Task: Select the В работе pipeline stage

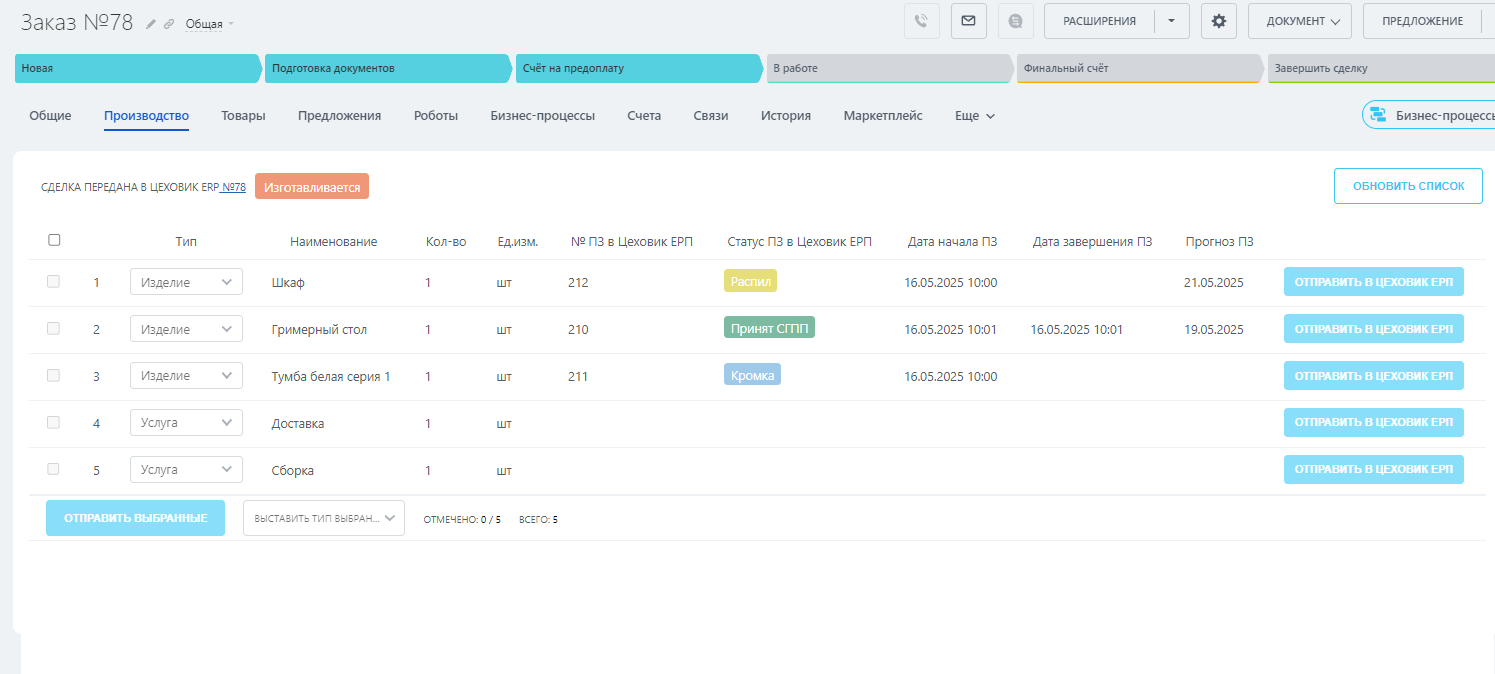Action: [888, 69]
